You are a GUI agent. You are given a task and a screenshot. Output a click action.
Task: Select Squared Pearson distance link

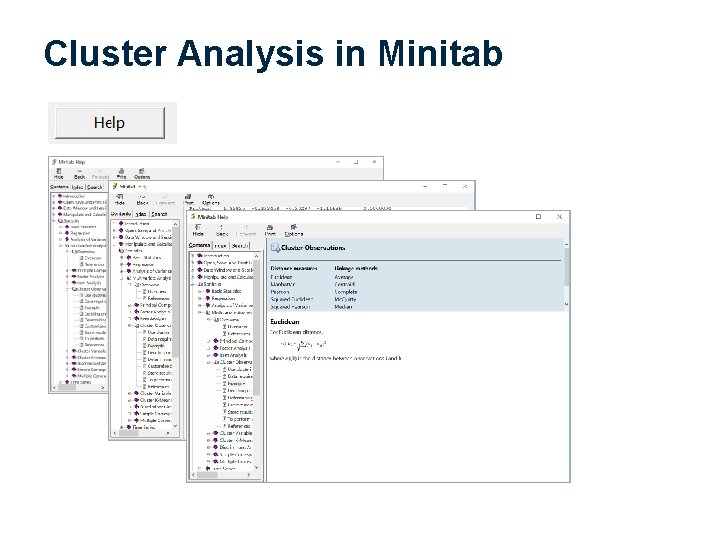pos(290,306)
